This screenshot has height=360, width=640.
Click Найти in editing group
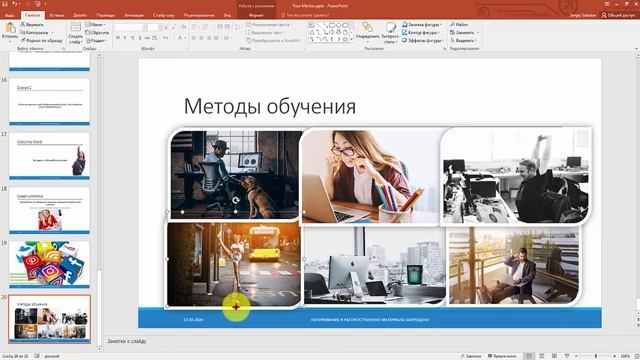459,24
